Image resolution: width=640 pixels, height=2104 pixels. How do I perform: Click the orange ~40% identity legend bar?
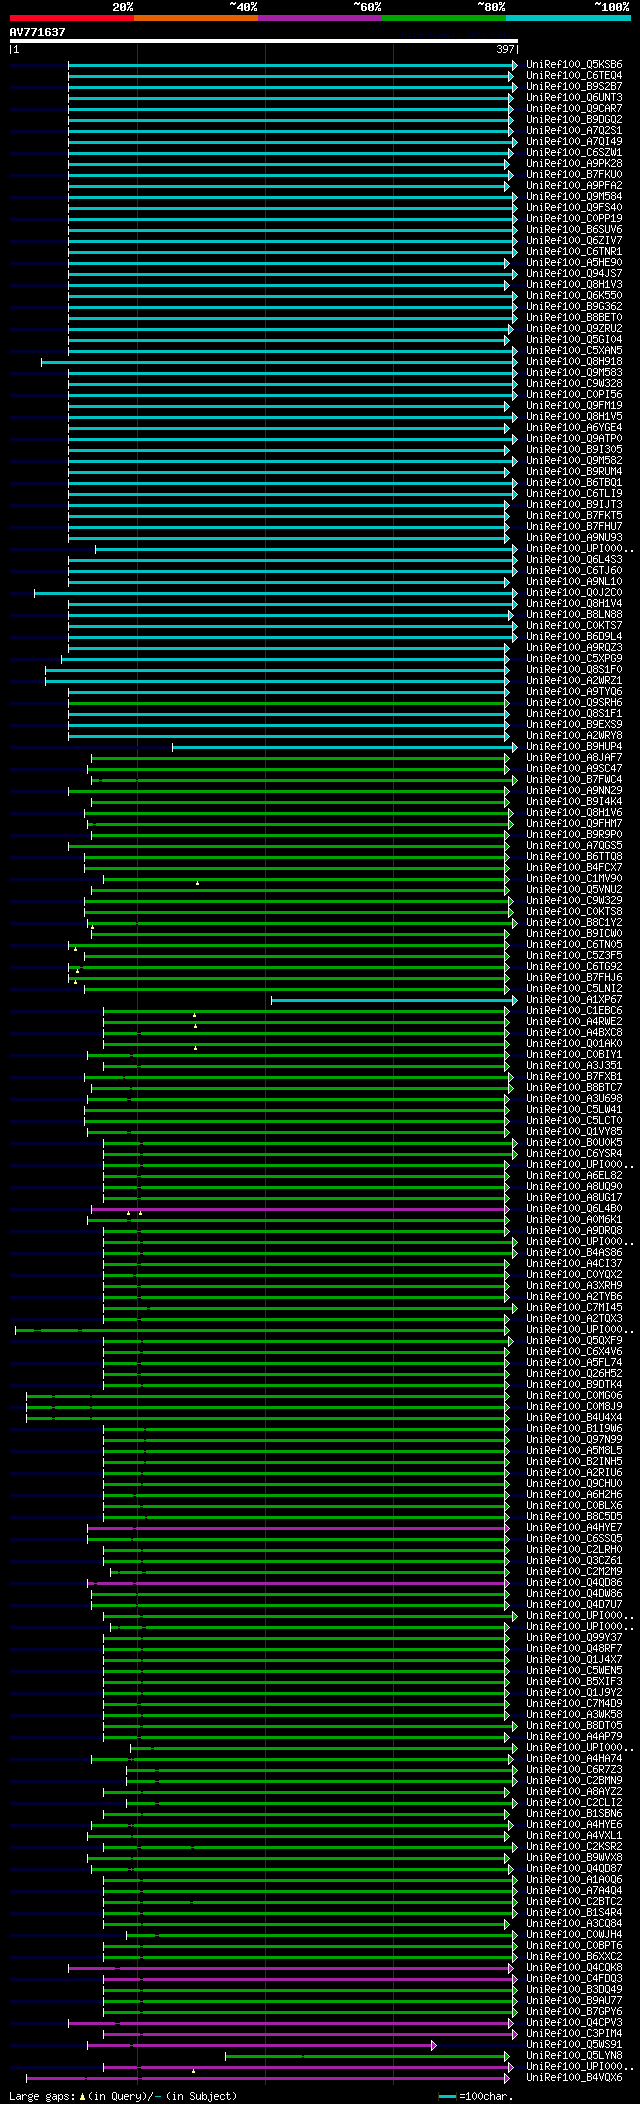(196, 18)
